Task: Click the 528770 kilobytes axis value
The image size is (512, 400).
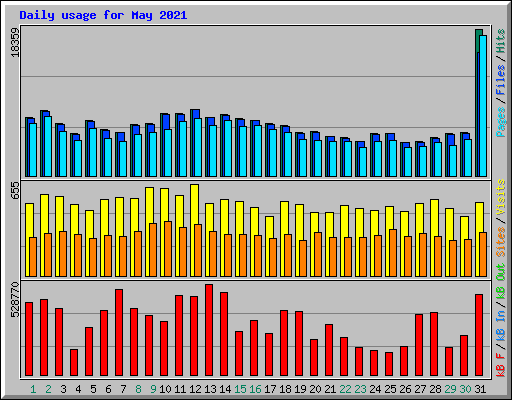Action: (x=15, y=300)
